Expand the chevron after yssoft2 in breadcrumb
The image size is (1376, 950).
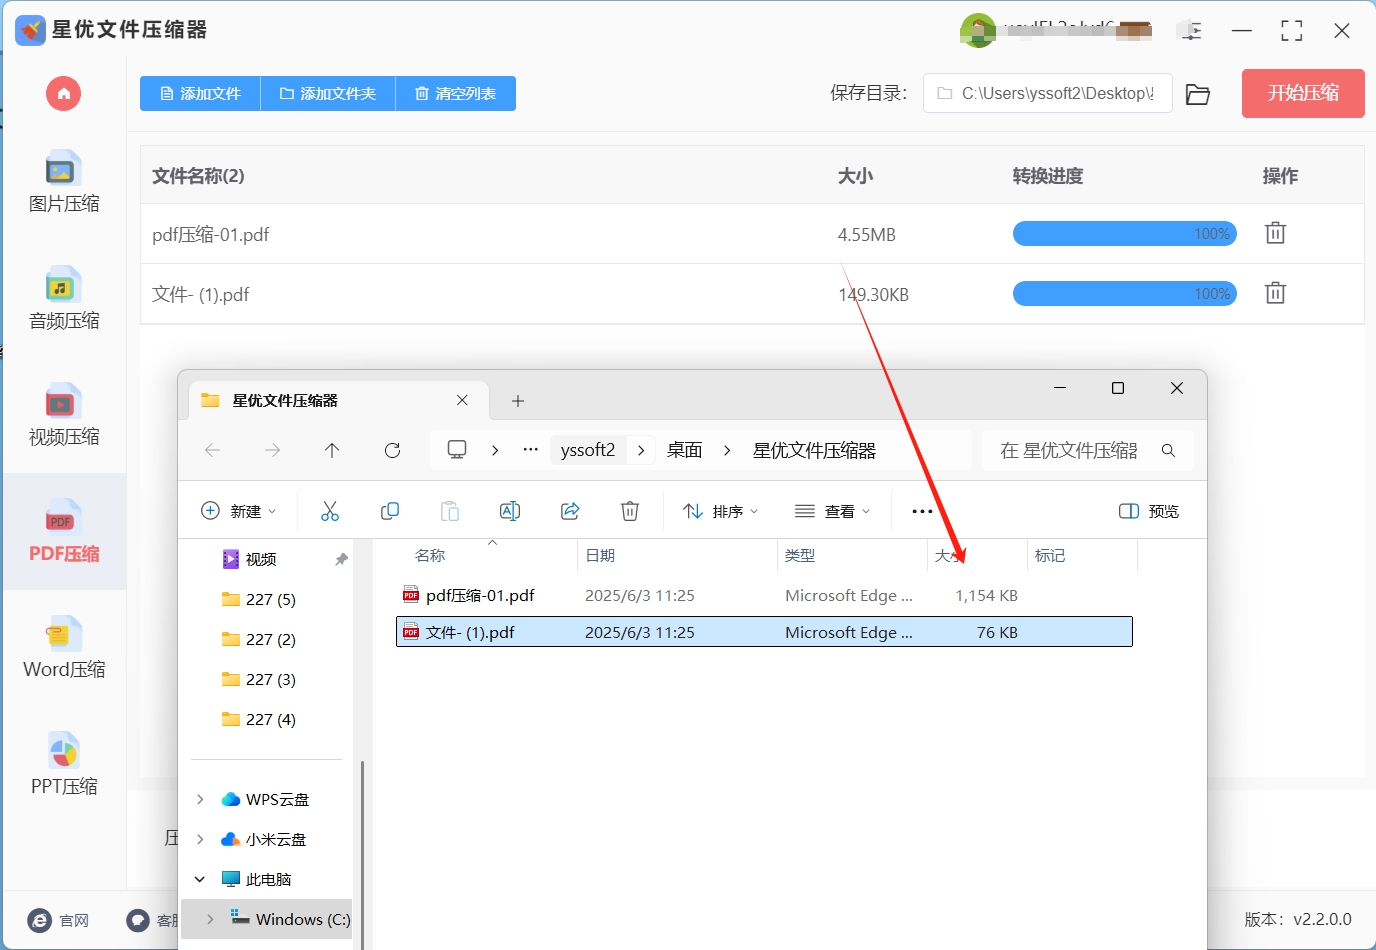click(x=641, y=450)
